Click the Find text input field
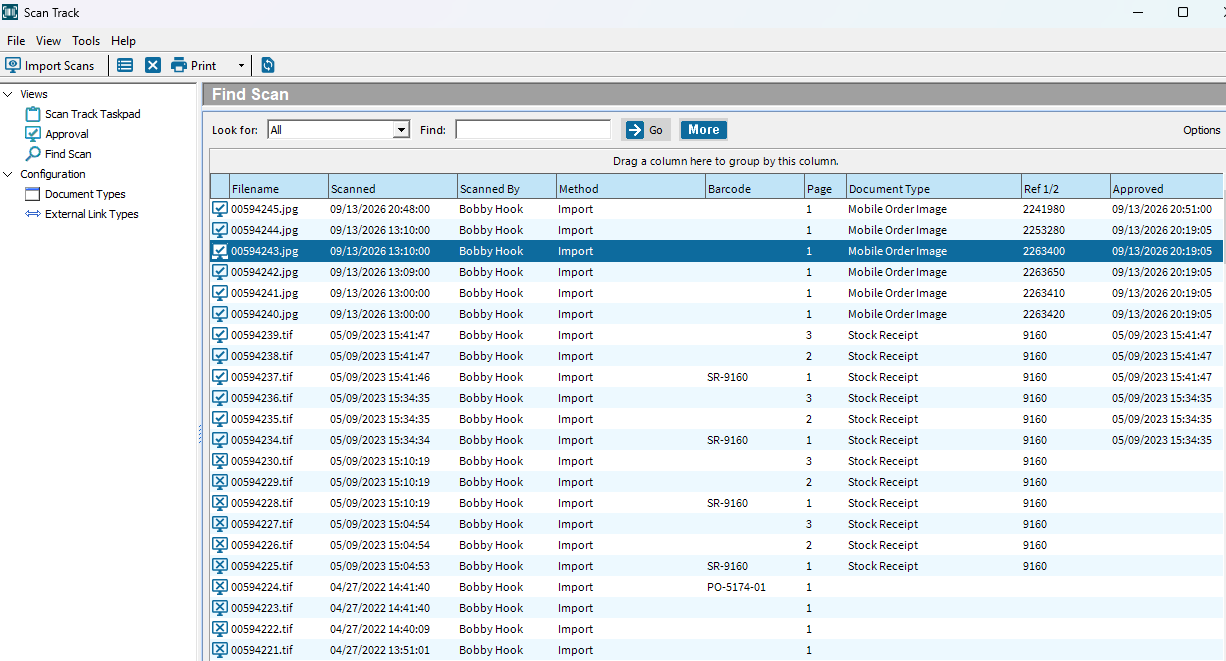The image size is (1226, 661). click(533, 129)
